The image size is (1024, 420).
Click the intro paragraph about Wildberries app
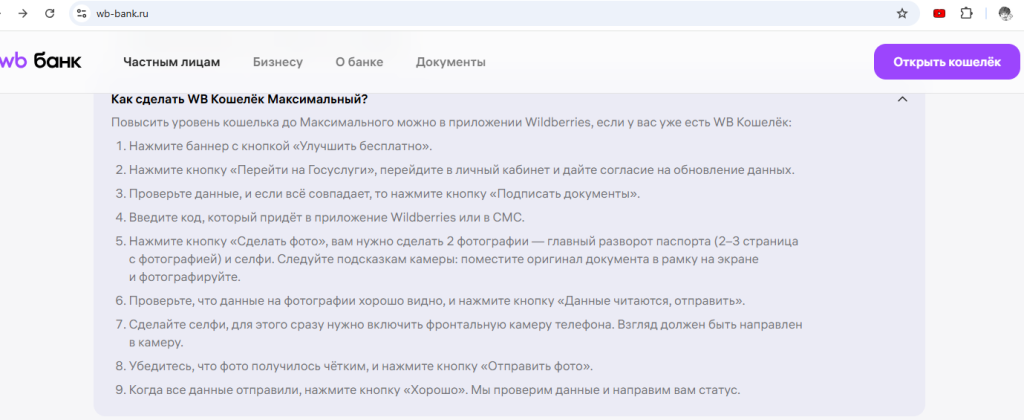tap(450, 122)
